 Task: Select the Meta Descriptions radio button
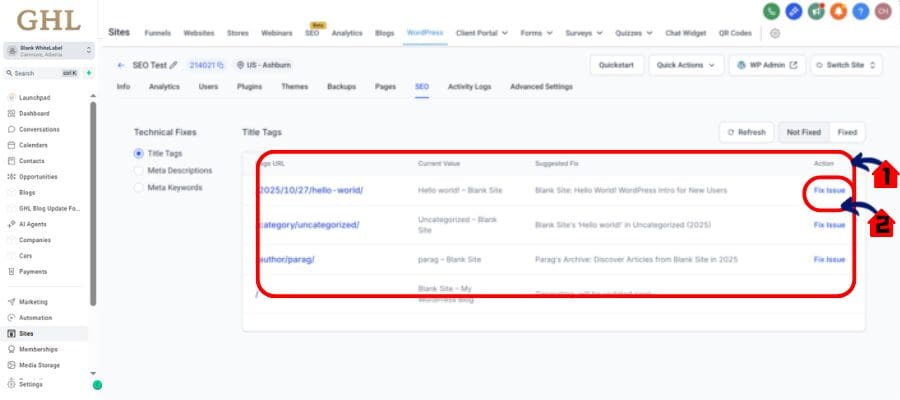pos(138,170)
